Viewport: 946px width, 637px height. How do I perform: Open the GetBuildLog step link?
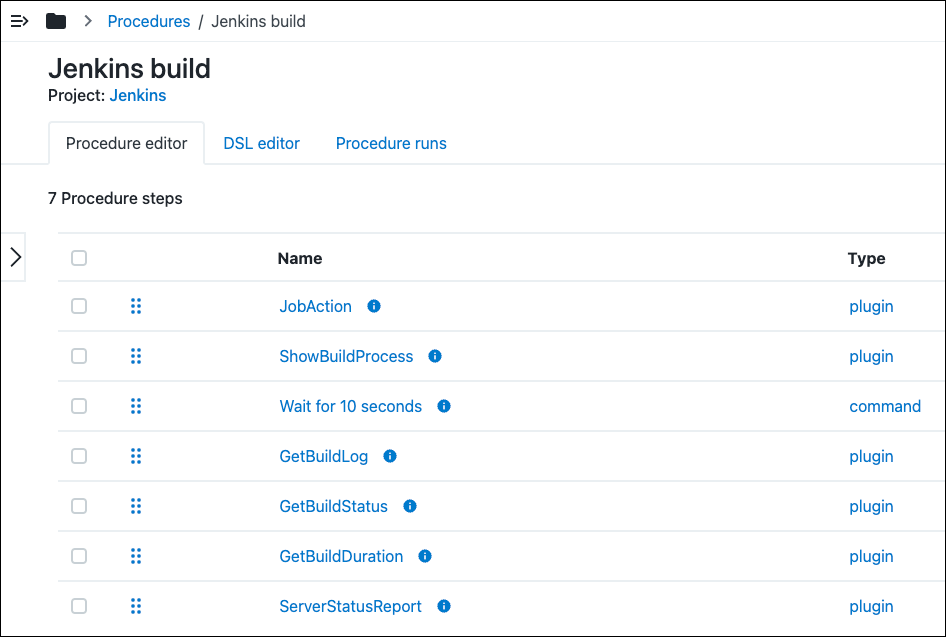[323, 457]
